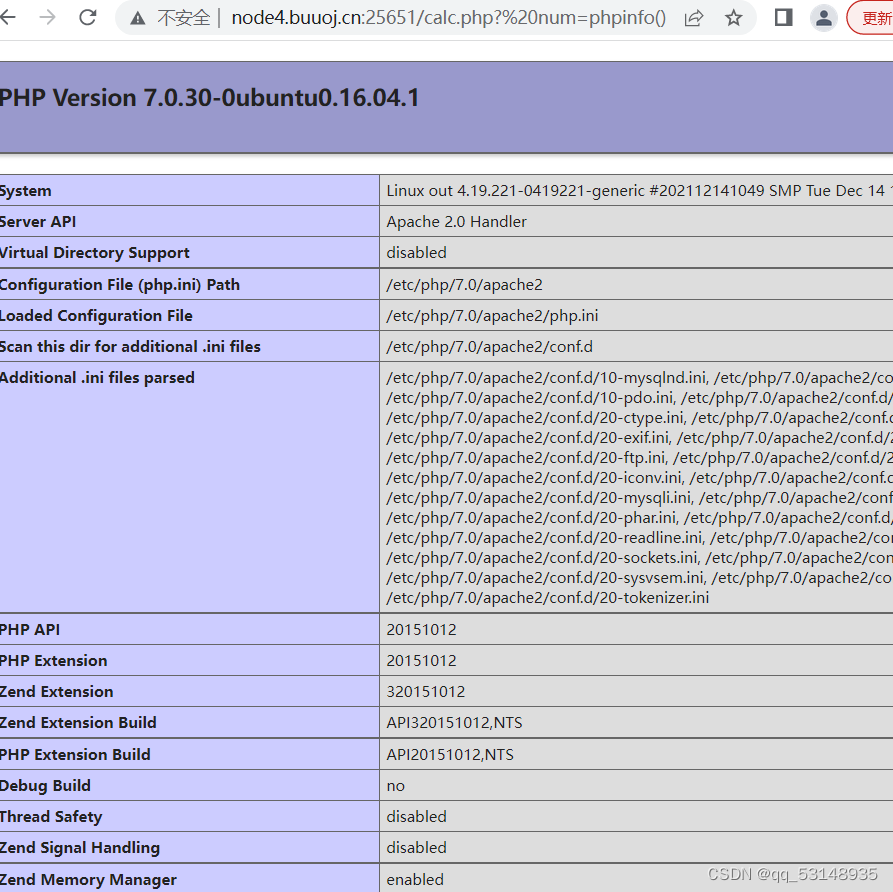Bookmark this page with star icon
Image resolution: width=893 pixels, height=892 pixels.
(x=734, y=18)
